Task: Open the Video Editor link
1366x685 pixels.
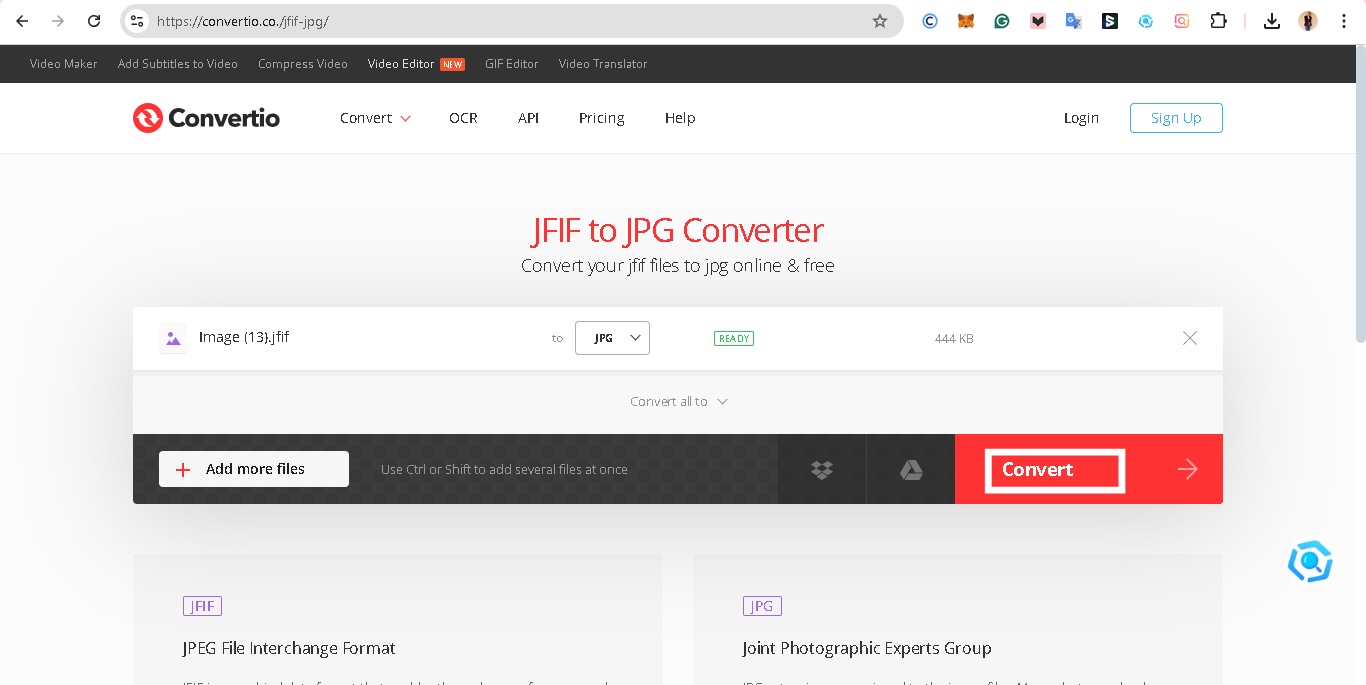Action: (399, 63)
